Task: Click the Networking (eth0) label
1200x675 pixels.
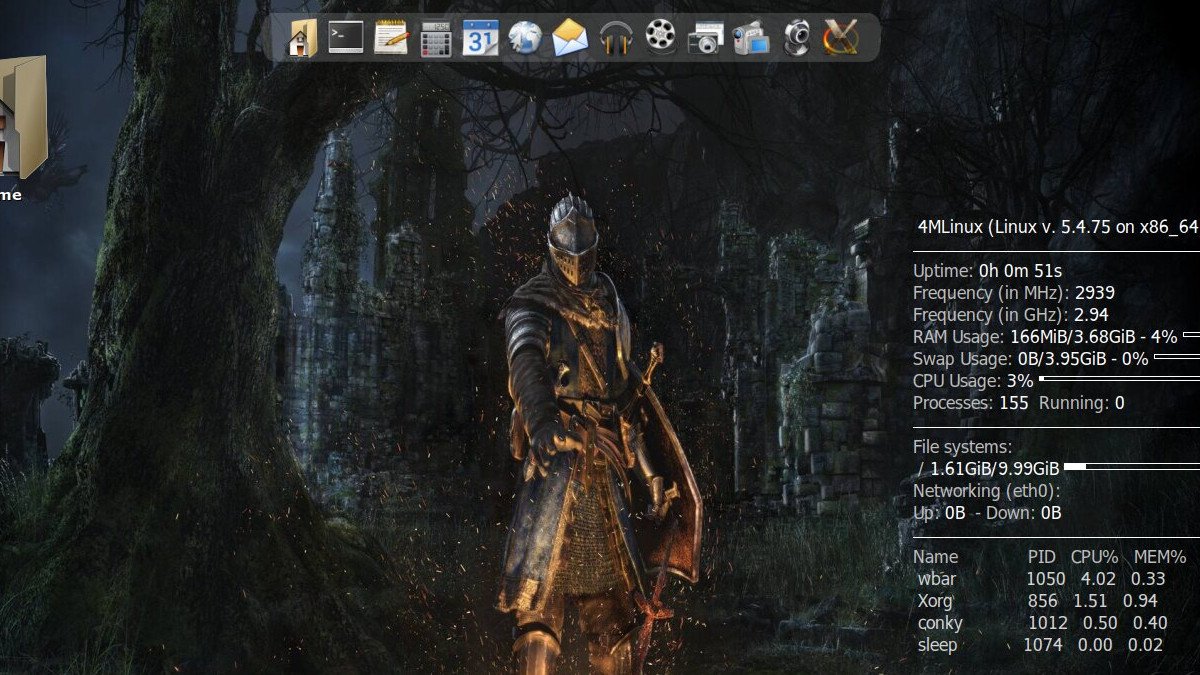Action: tap(986, 491)
